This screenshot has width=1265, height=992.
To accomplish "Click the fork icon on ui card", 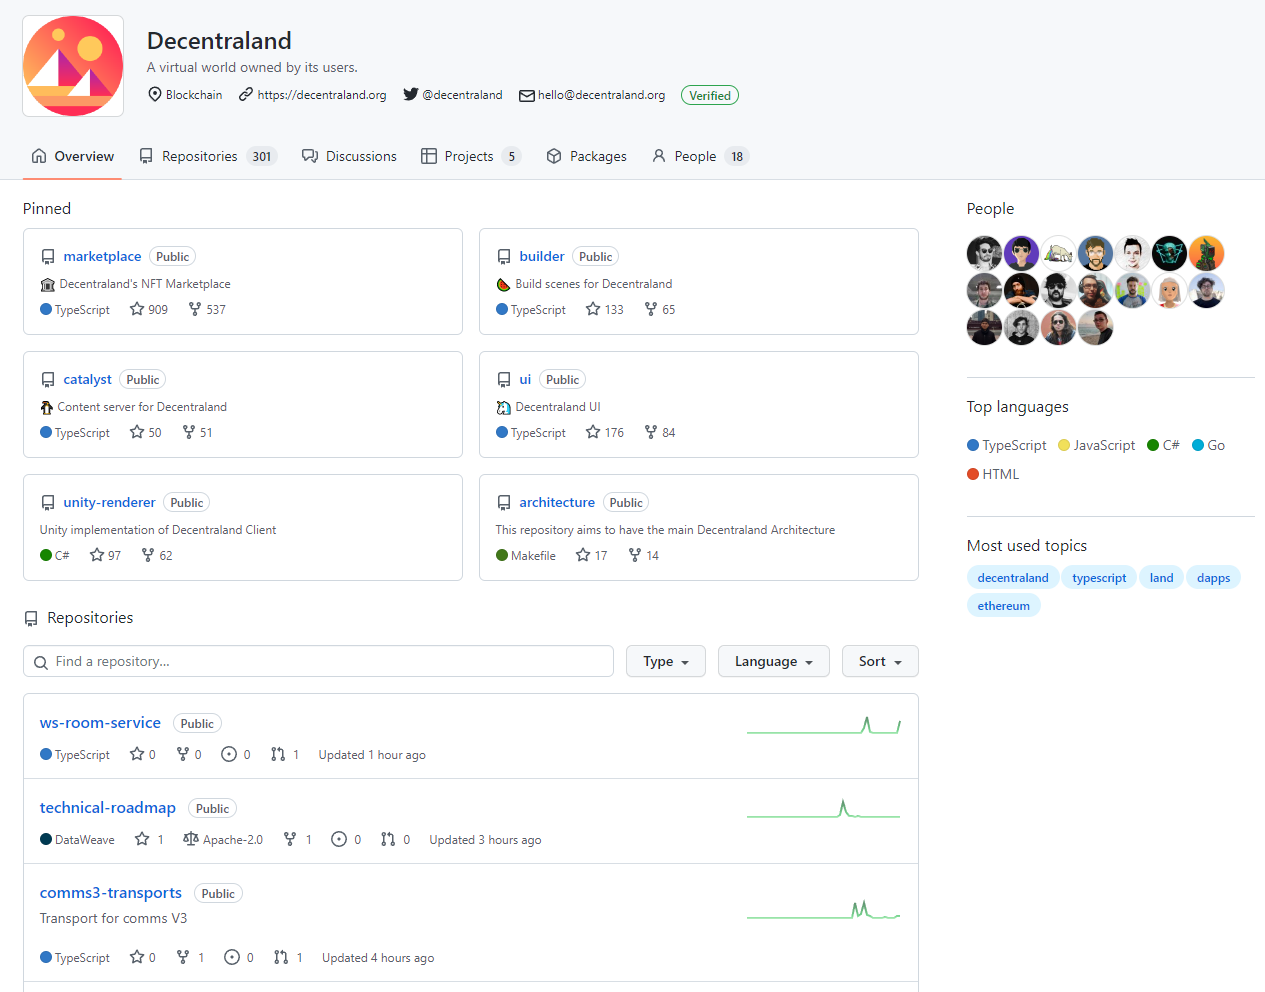I will 651,432.
